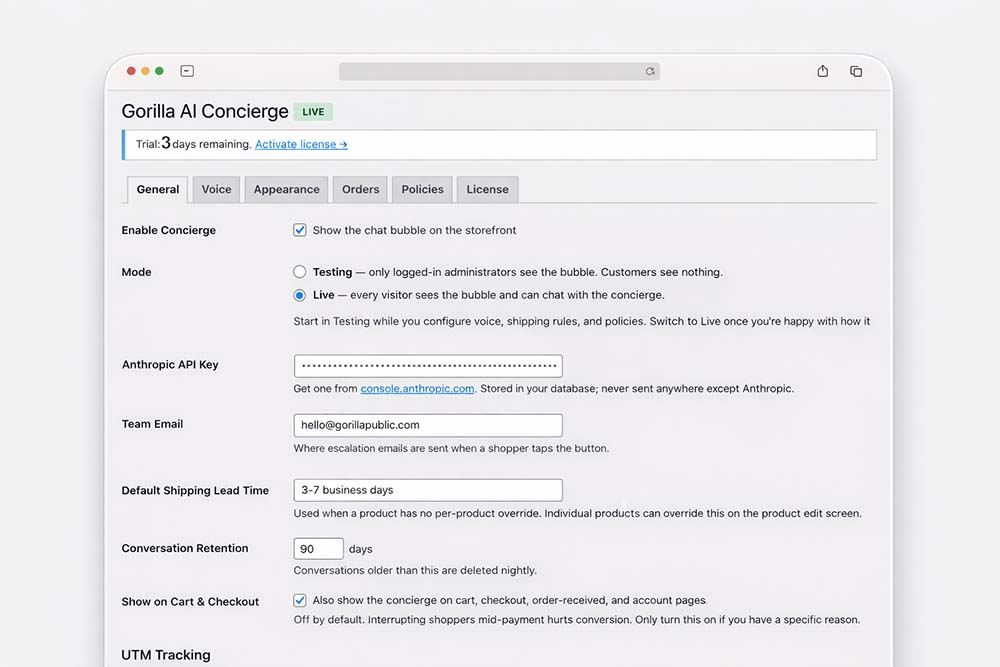Select the Testing mode radio button

[x=300, y=272]
